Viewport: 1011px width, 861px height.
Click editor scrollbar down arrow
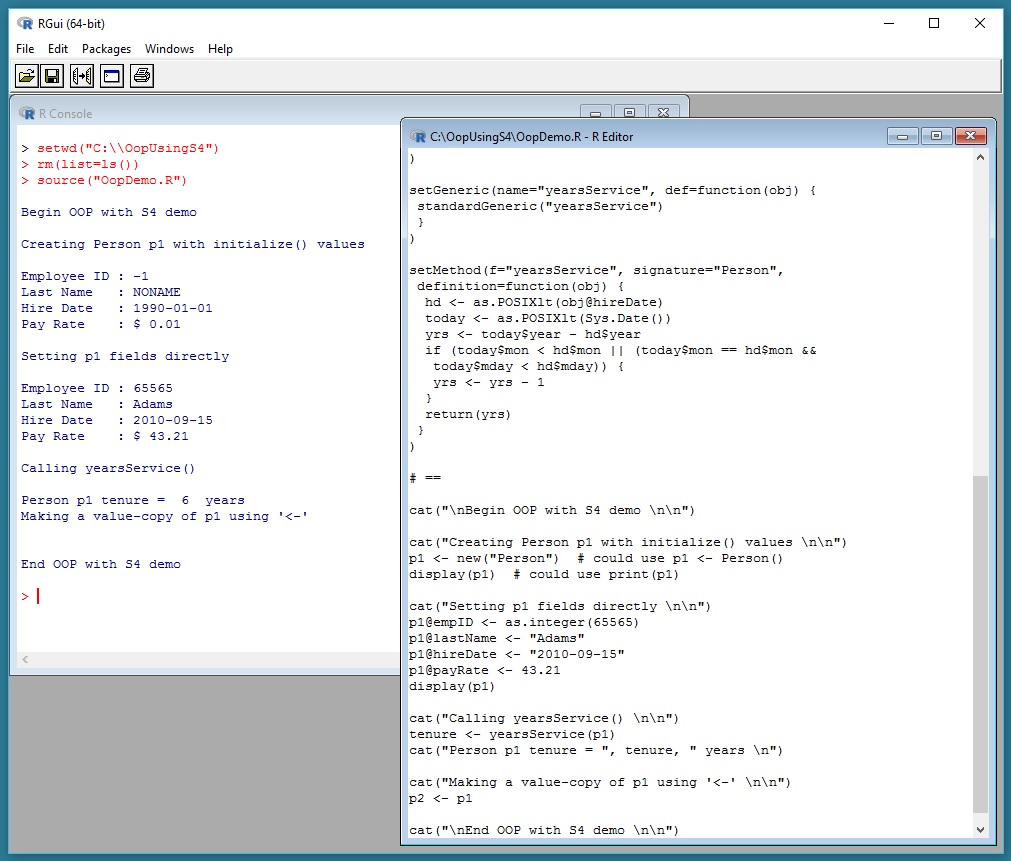[980, 829]
